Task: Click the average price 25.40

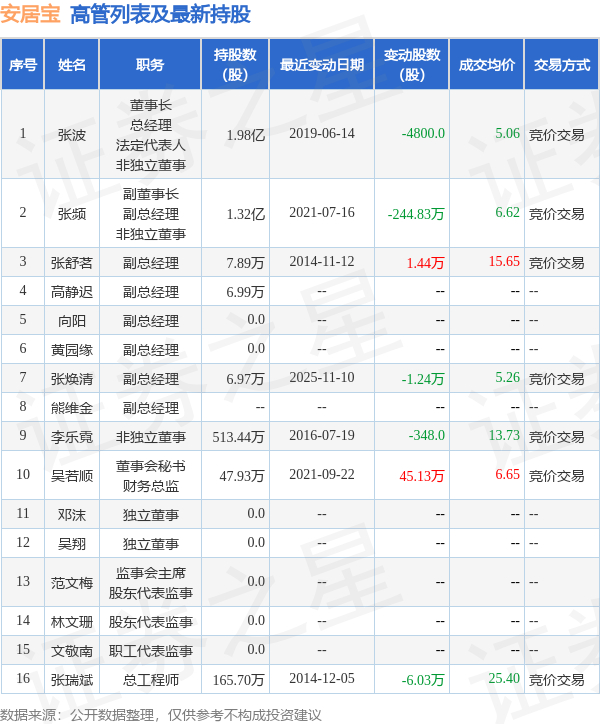Action: click(504, 678)
